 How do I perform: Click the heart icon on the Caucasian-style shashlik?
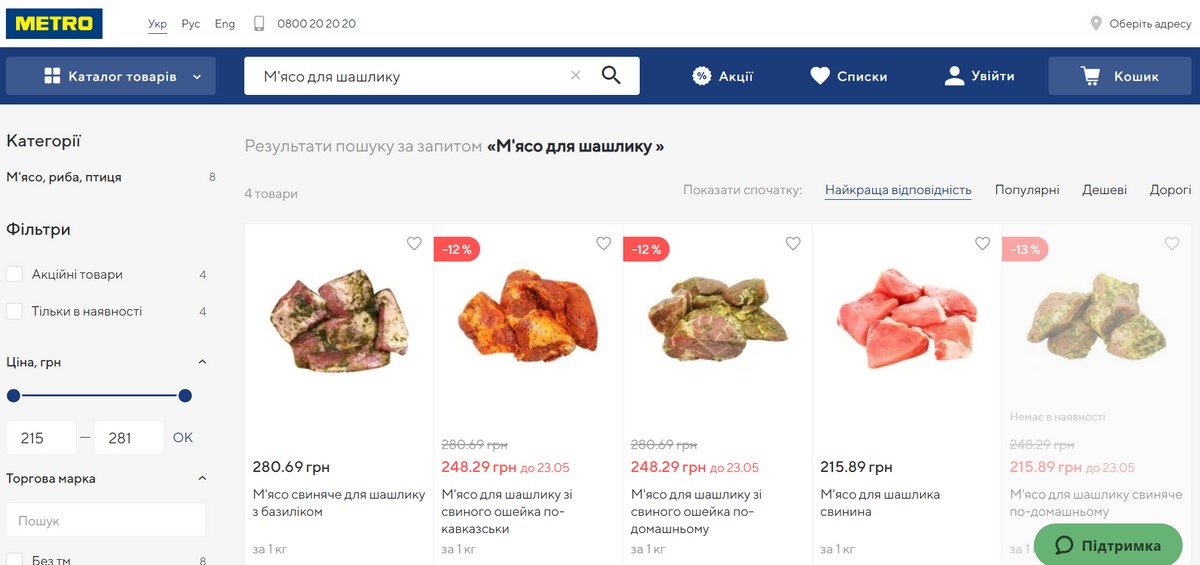(603, 243)
